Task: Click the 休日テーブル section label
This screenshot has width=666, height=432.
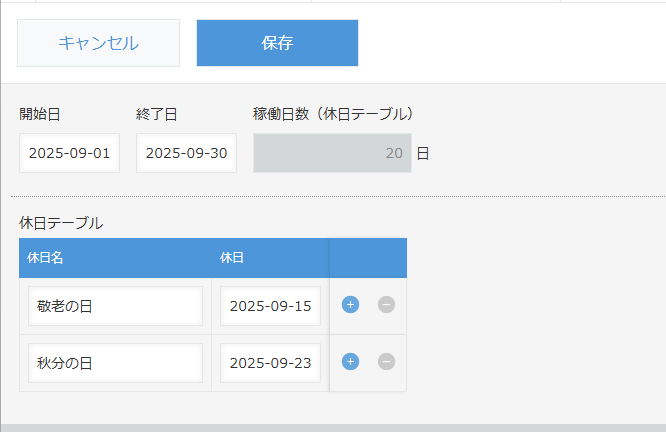Action: pos(61,223)
